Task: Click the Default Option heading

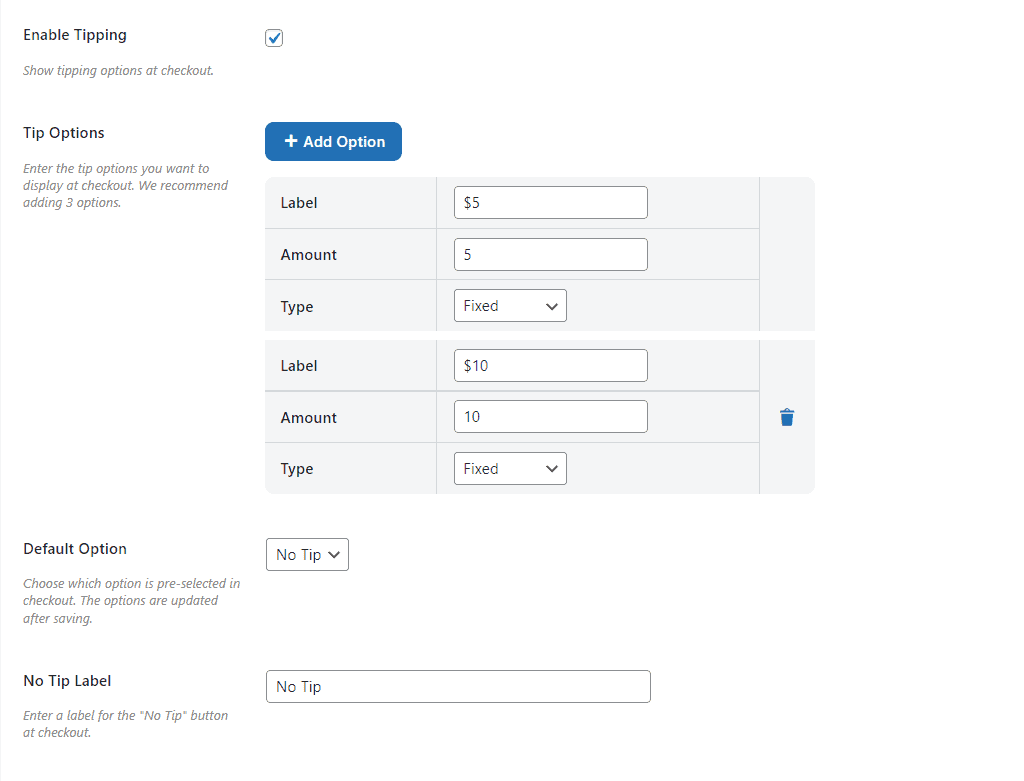Action: click(75, 549)
